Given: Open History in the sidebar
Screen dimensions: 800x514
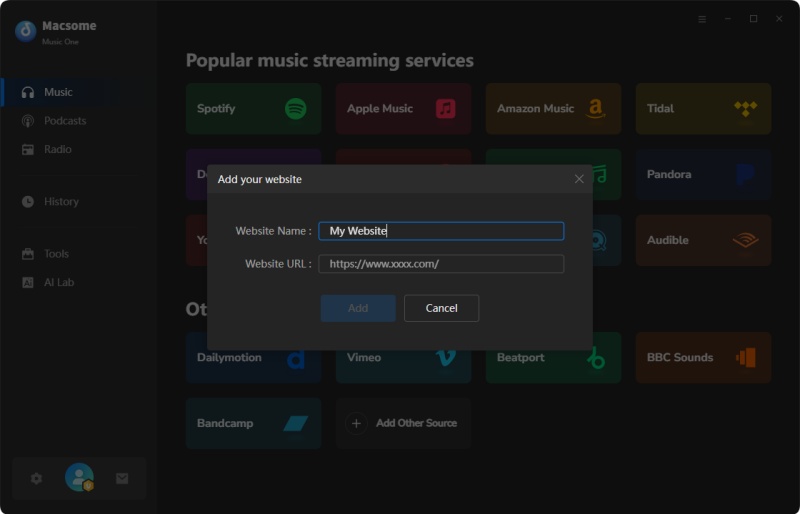Looking at the screenshot, I should (x=62, y=202).
